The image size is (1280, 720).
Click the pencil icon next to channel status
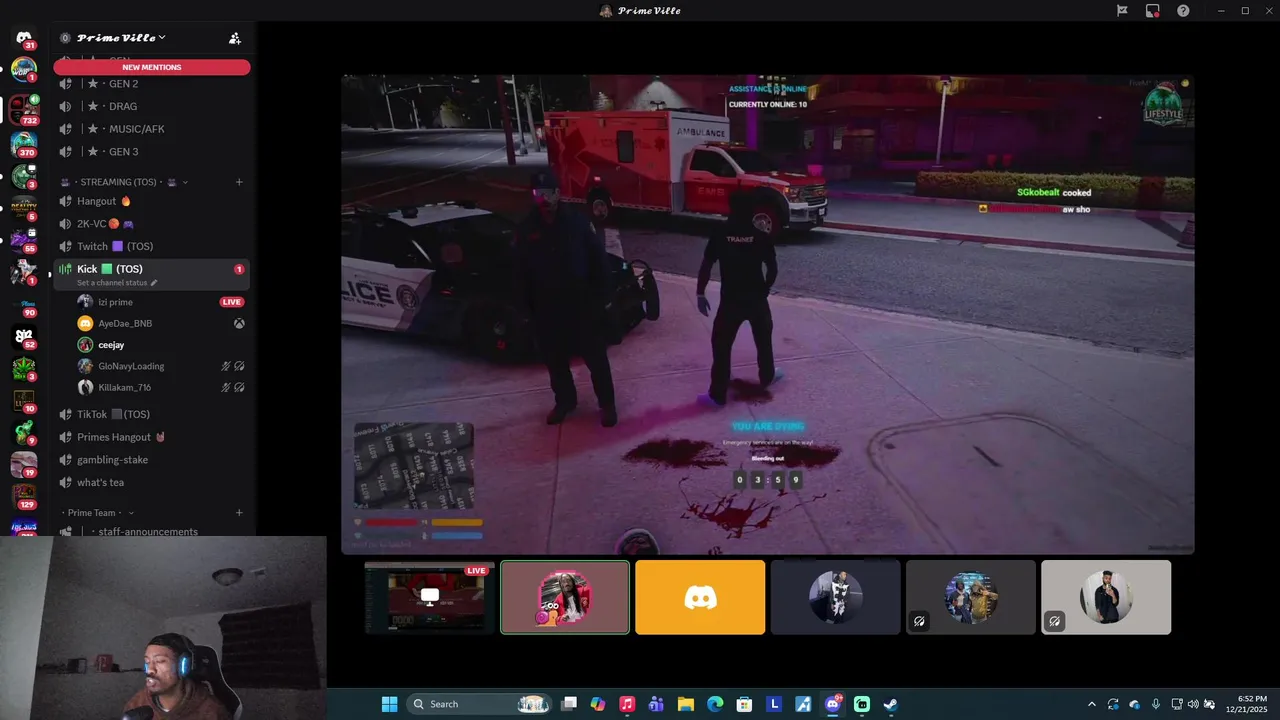coord(153,283)
